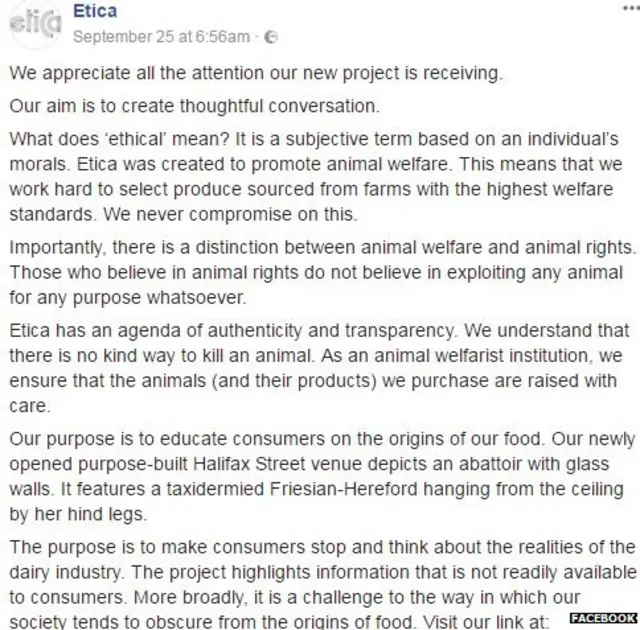Click the public globe privacy icon
Image resolution: width=640 pixels, height=630 pixels.
click(270, 37)
